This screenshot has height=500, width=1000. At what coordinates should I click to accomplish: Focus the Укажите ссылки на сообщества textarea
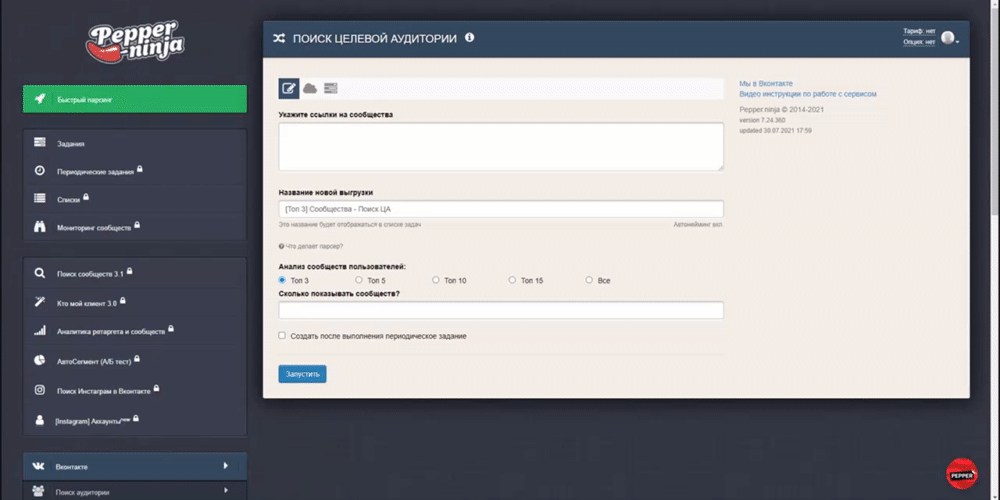tap(501, 147)
